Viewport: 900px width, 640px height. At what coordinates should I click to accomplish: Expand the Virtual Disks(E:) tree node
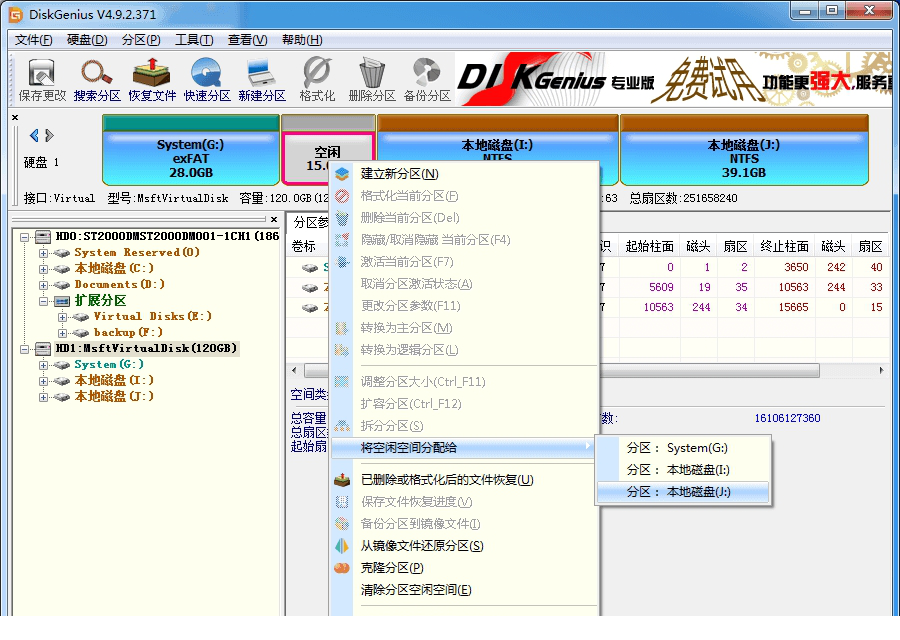[x=62, y=317]
